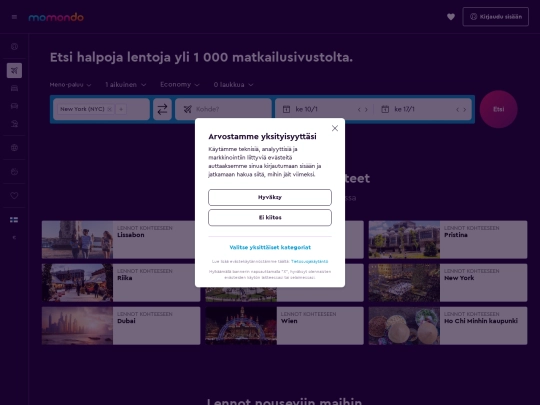Go to previous return date
Viewport: 540px width, 405px height.
(x=457, y=110)
